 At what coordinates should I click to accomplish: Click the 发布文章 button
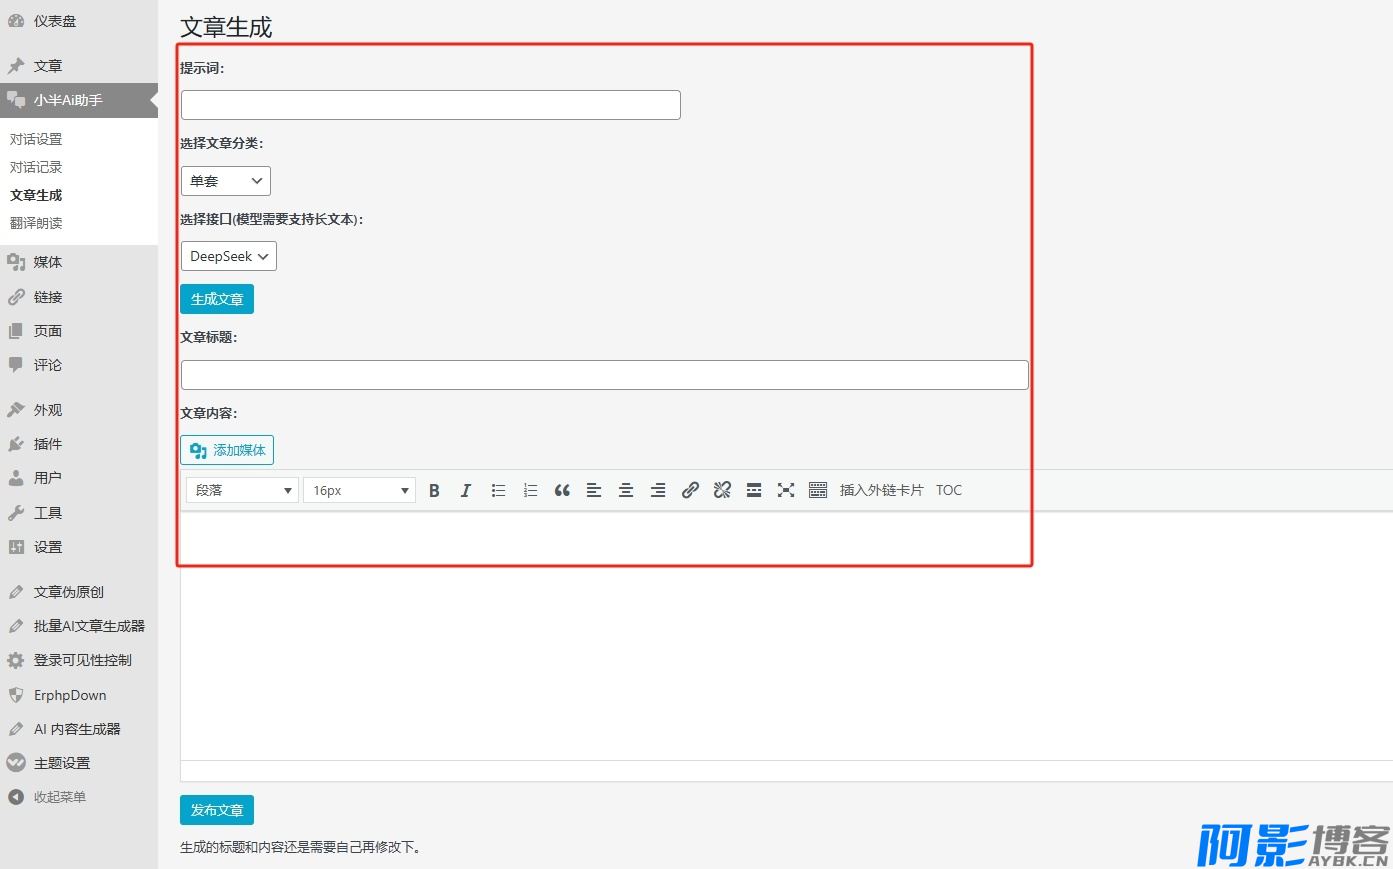[x=217, y=810]
